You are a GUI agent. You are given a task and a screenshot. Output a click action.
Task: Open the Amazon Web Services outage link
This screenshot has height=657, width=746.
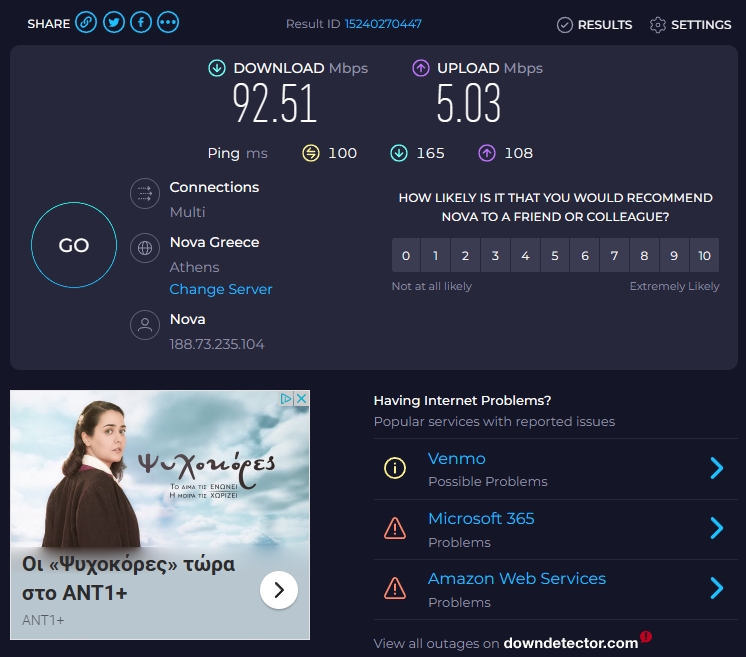[x=517, y=579]
